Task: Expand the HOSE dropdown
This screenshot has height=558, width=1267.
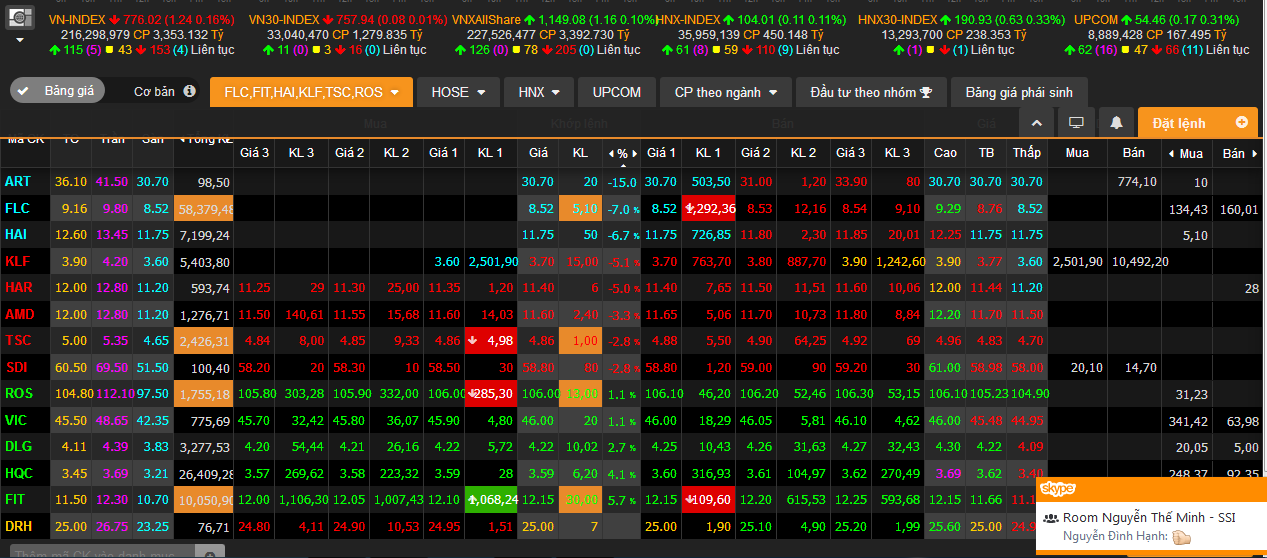Action: (x=458, y=92)
